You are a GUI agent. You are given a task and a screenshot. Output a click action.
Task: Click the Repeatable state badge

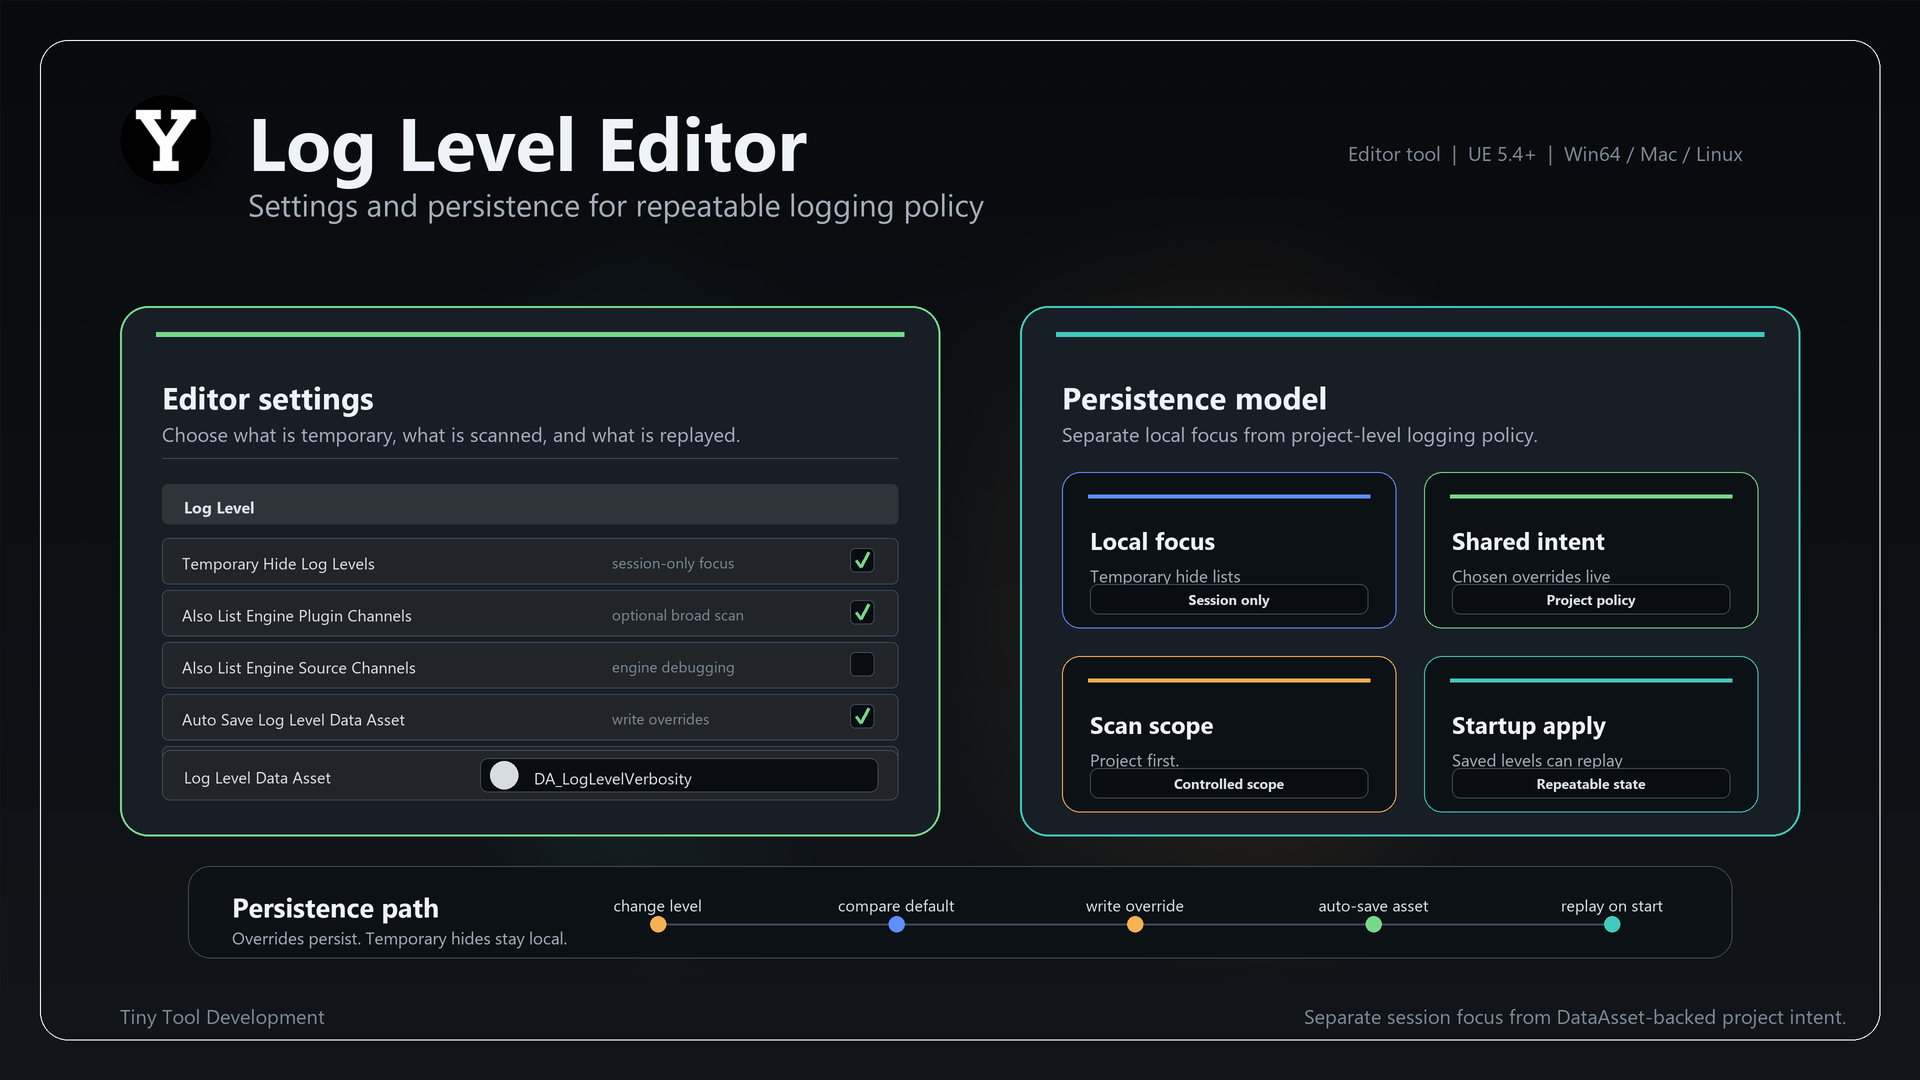click(x=1590, y=784)
